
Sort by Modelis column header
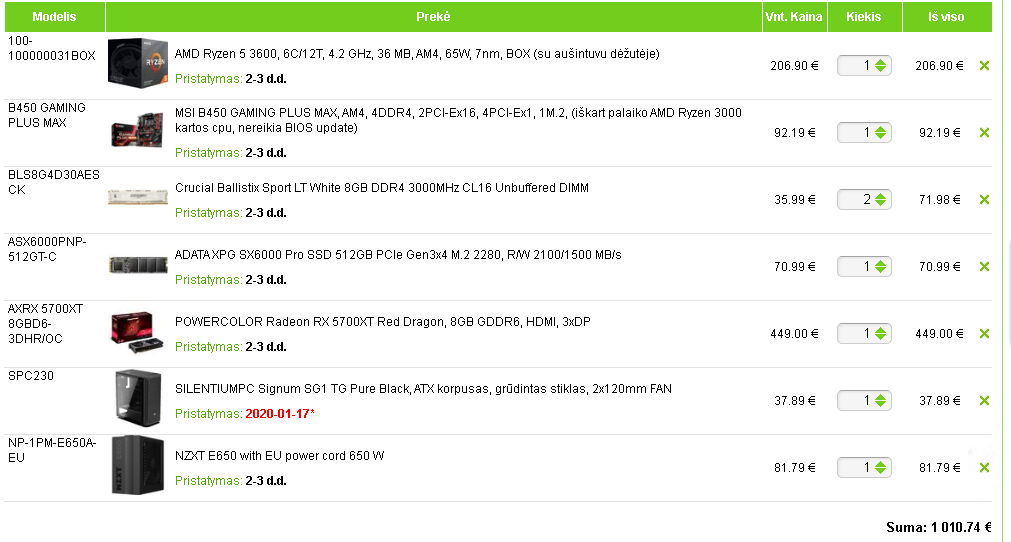point(54,17)
